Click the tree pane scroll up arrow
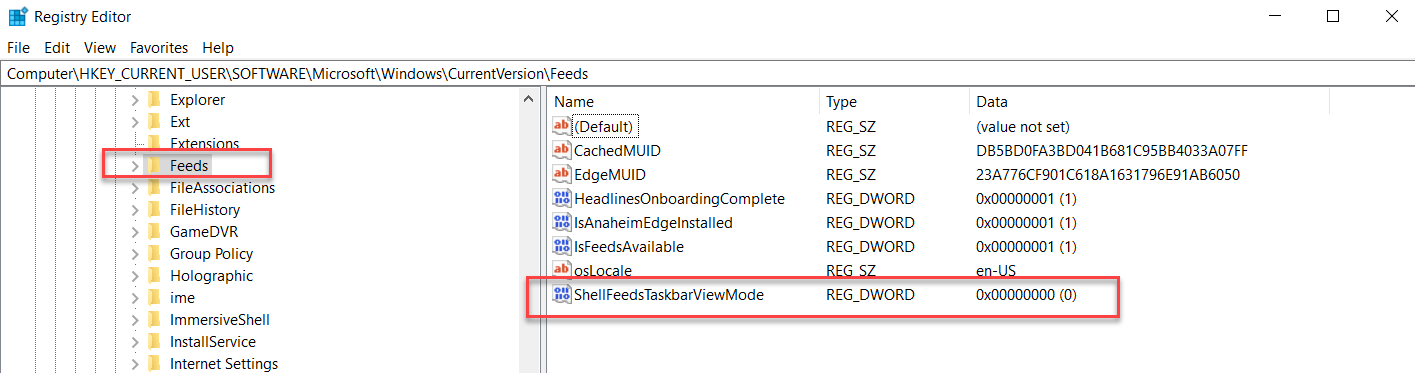 pyautogui.click(x=529, y=98)
